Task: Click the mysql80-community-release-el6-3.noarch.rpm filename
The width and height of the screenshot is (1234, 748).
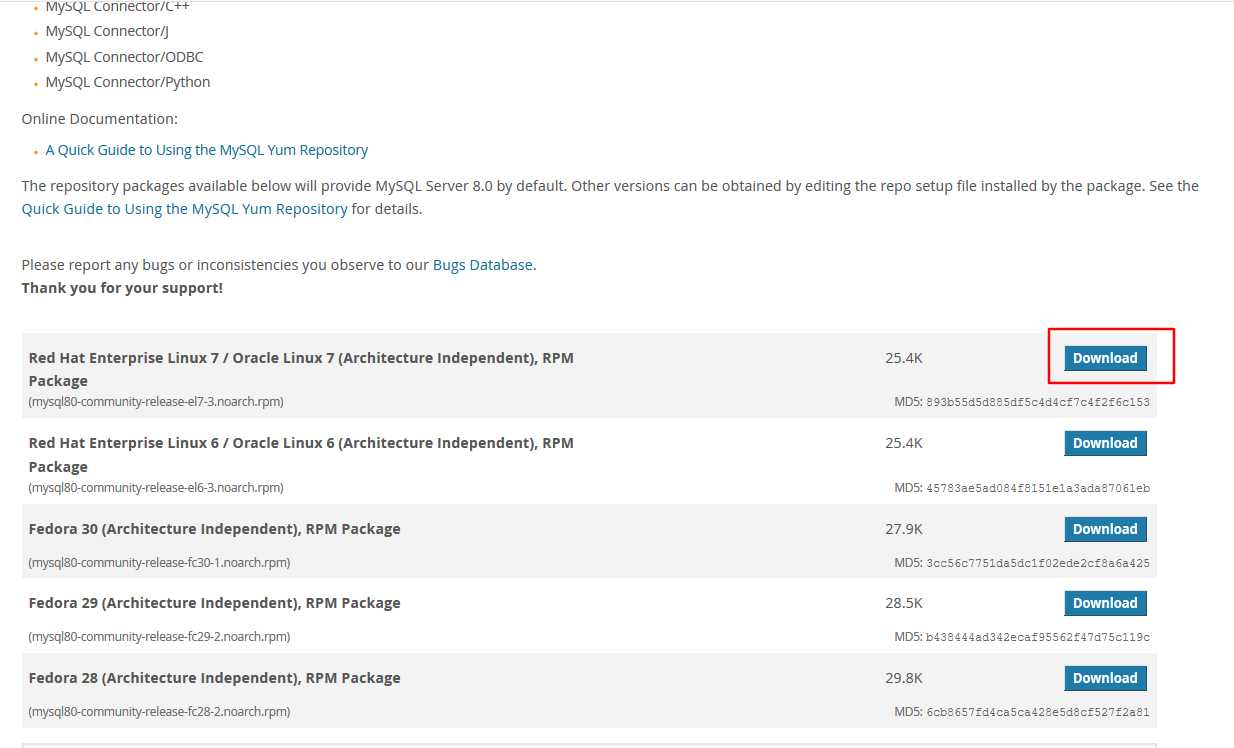Action: (x=156, y=488)
